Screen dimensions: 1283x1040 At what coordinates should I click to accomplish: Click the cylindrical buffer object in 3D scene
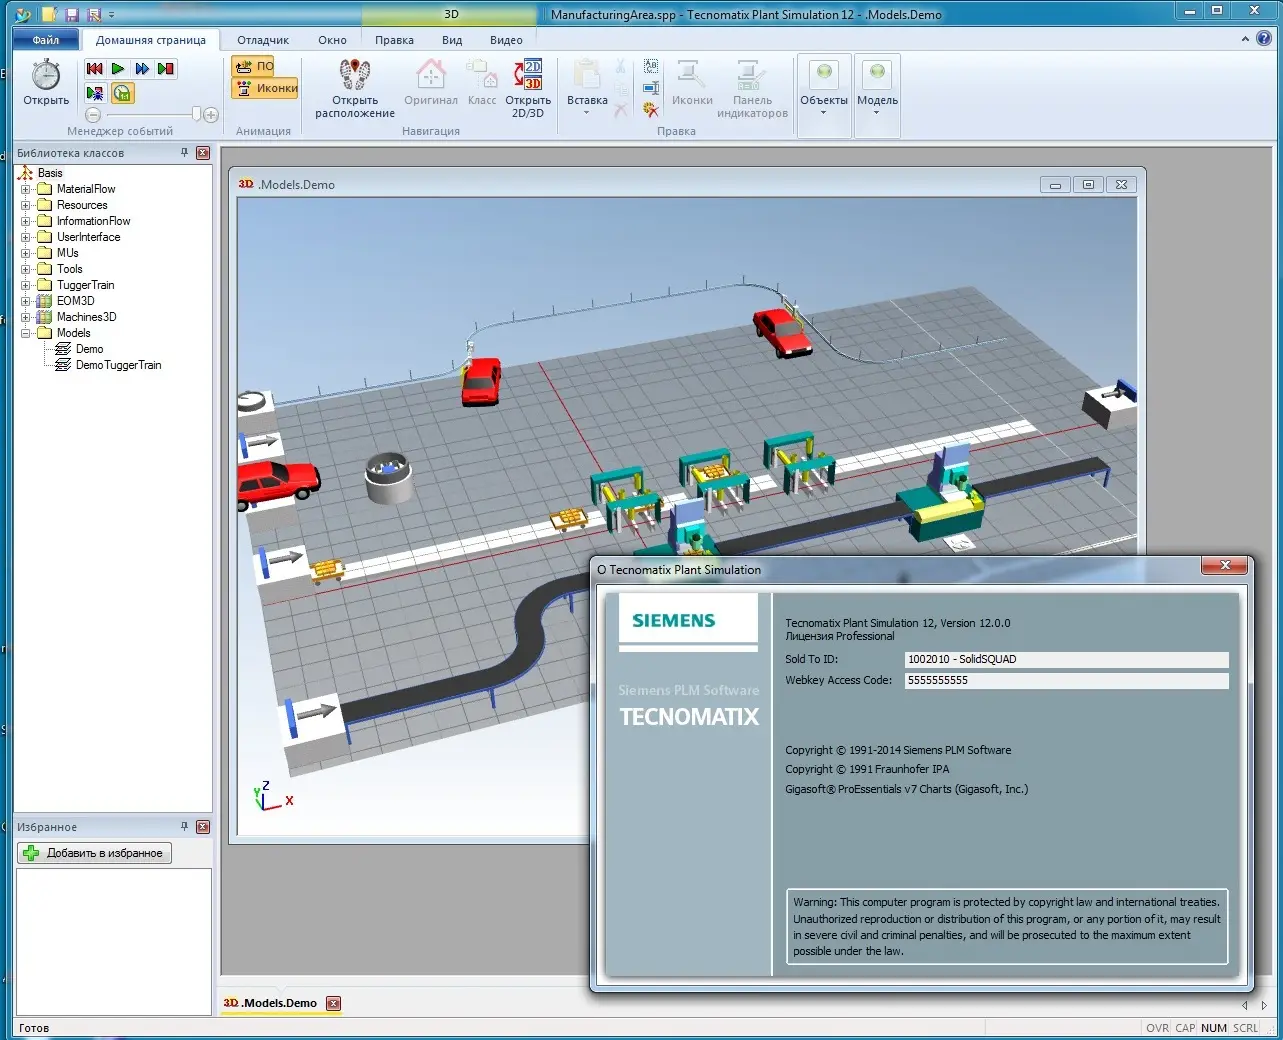click(389, 478)
